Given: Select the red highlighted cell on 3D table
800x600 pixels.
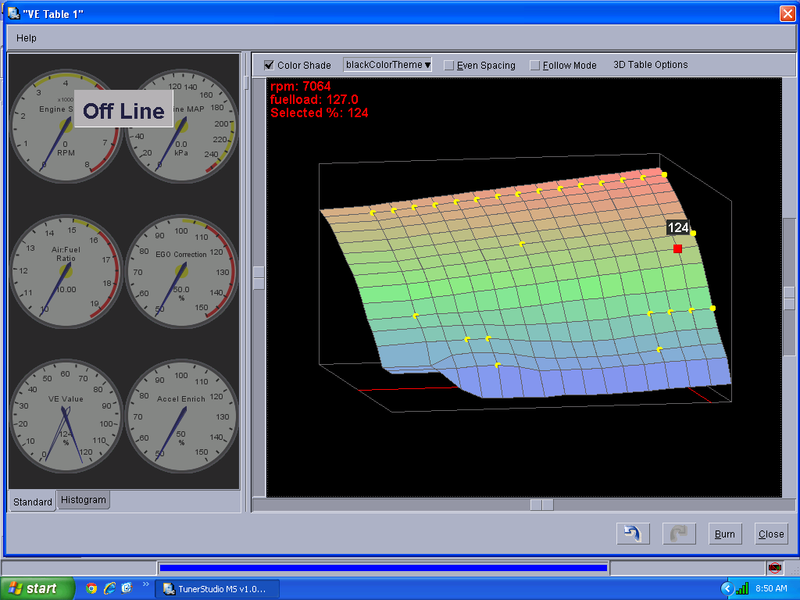Looking at the screenshot, I should click(x=678, y=248).
